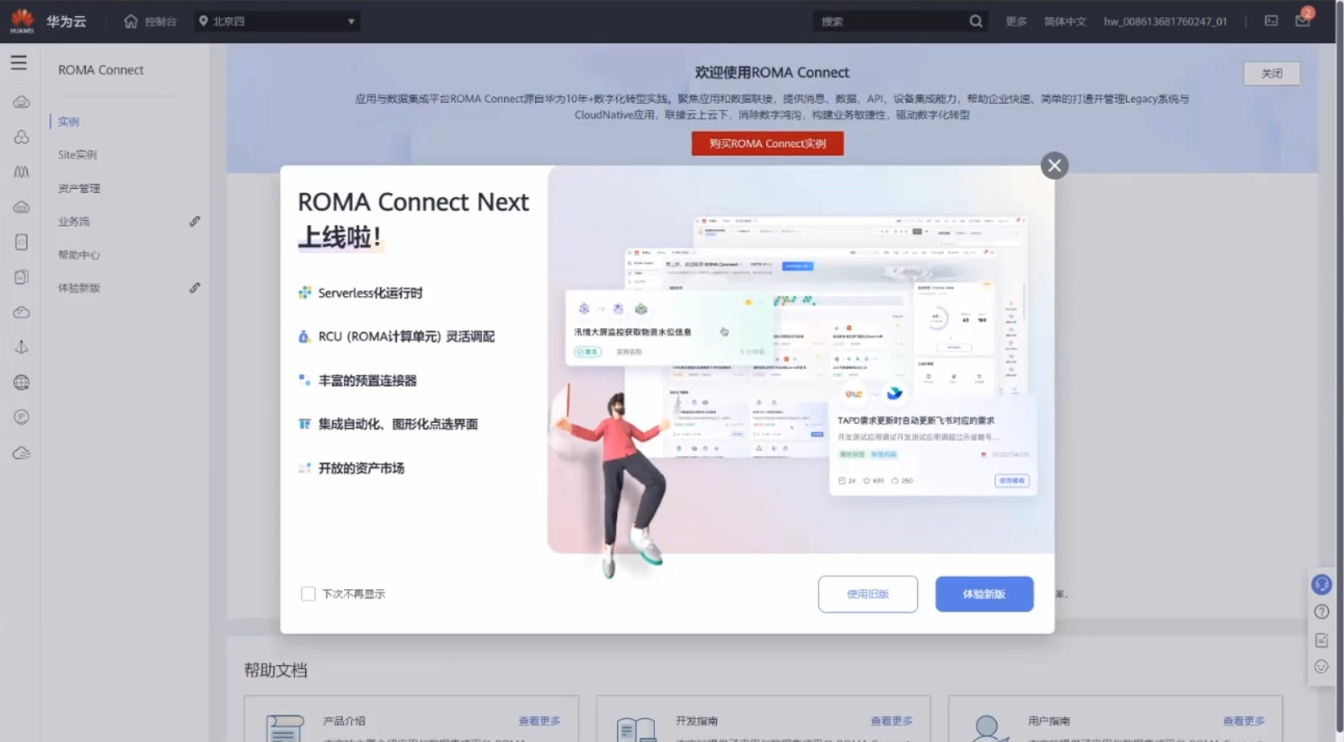Click the 用户指南 card title
The image size is (1344, 742).
tap(1049, 721)
